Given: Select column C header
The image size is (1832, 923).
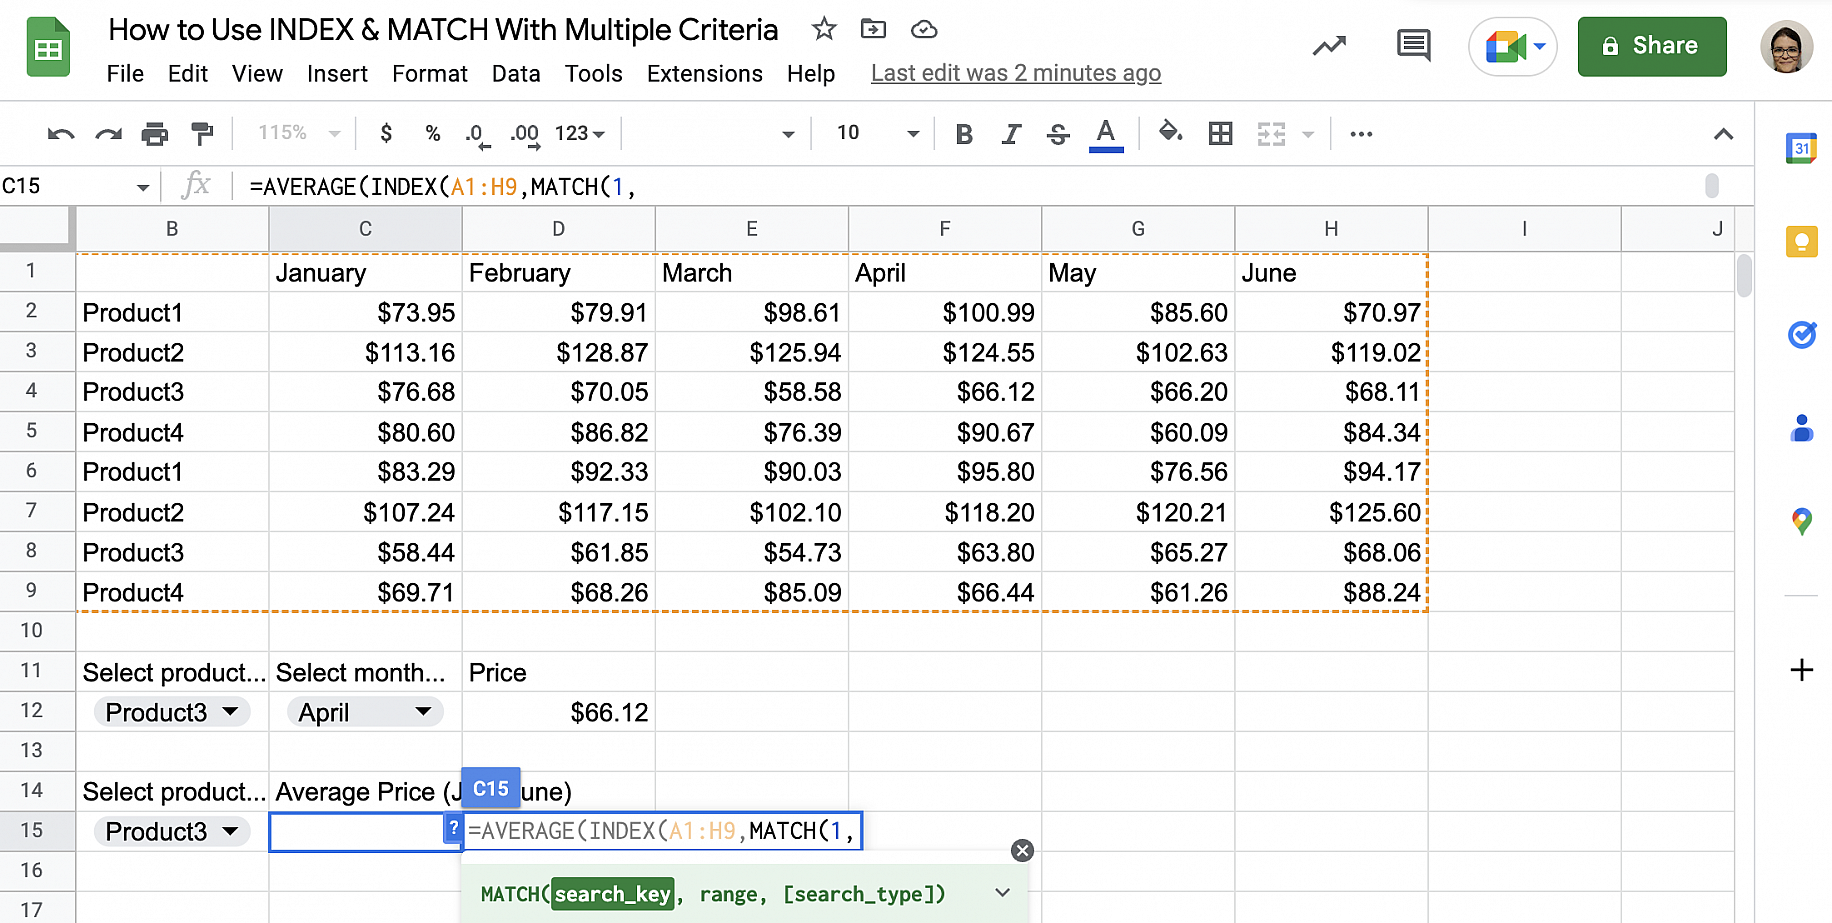Looking at the screenshot, I should pos(365,229).
